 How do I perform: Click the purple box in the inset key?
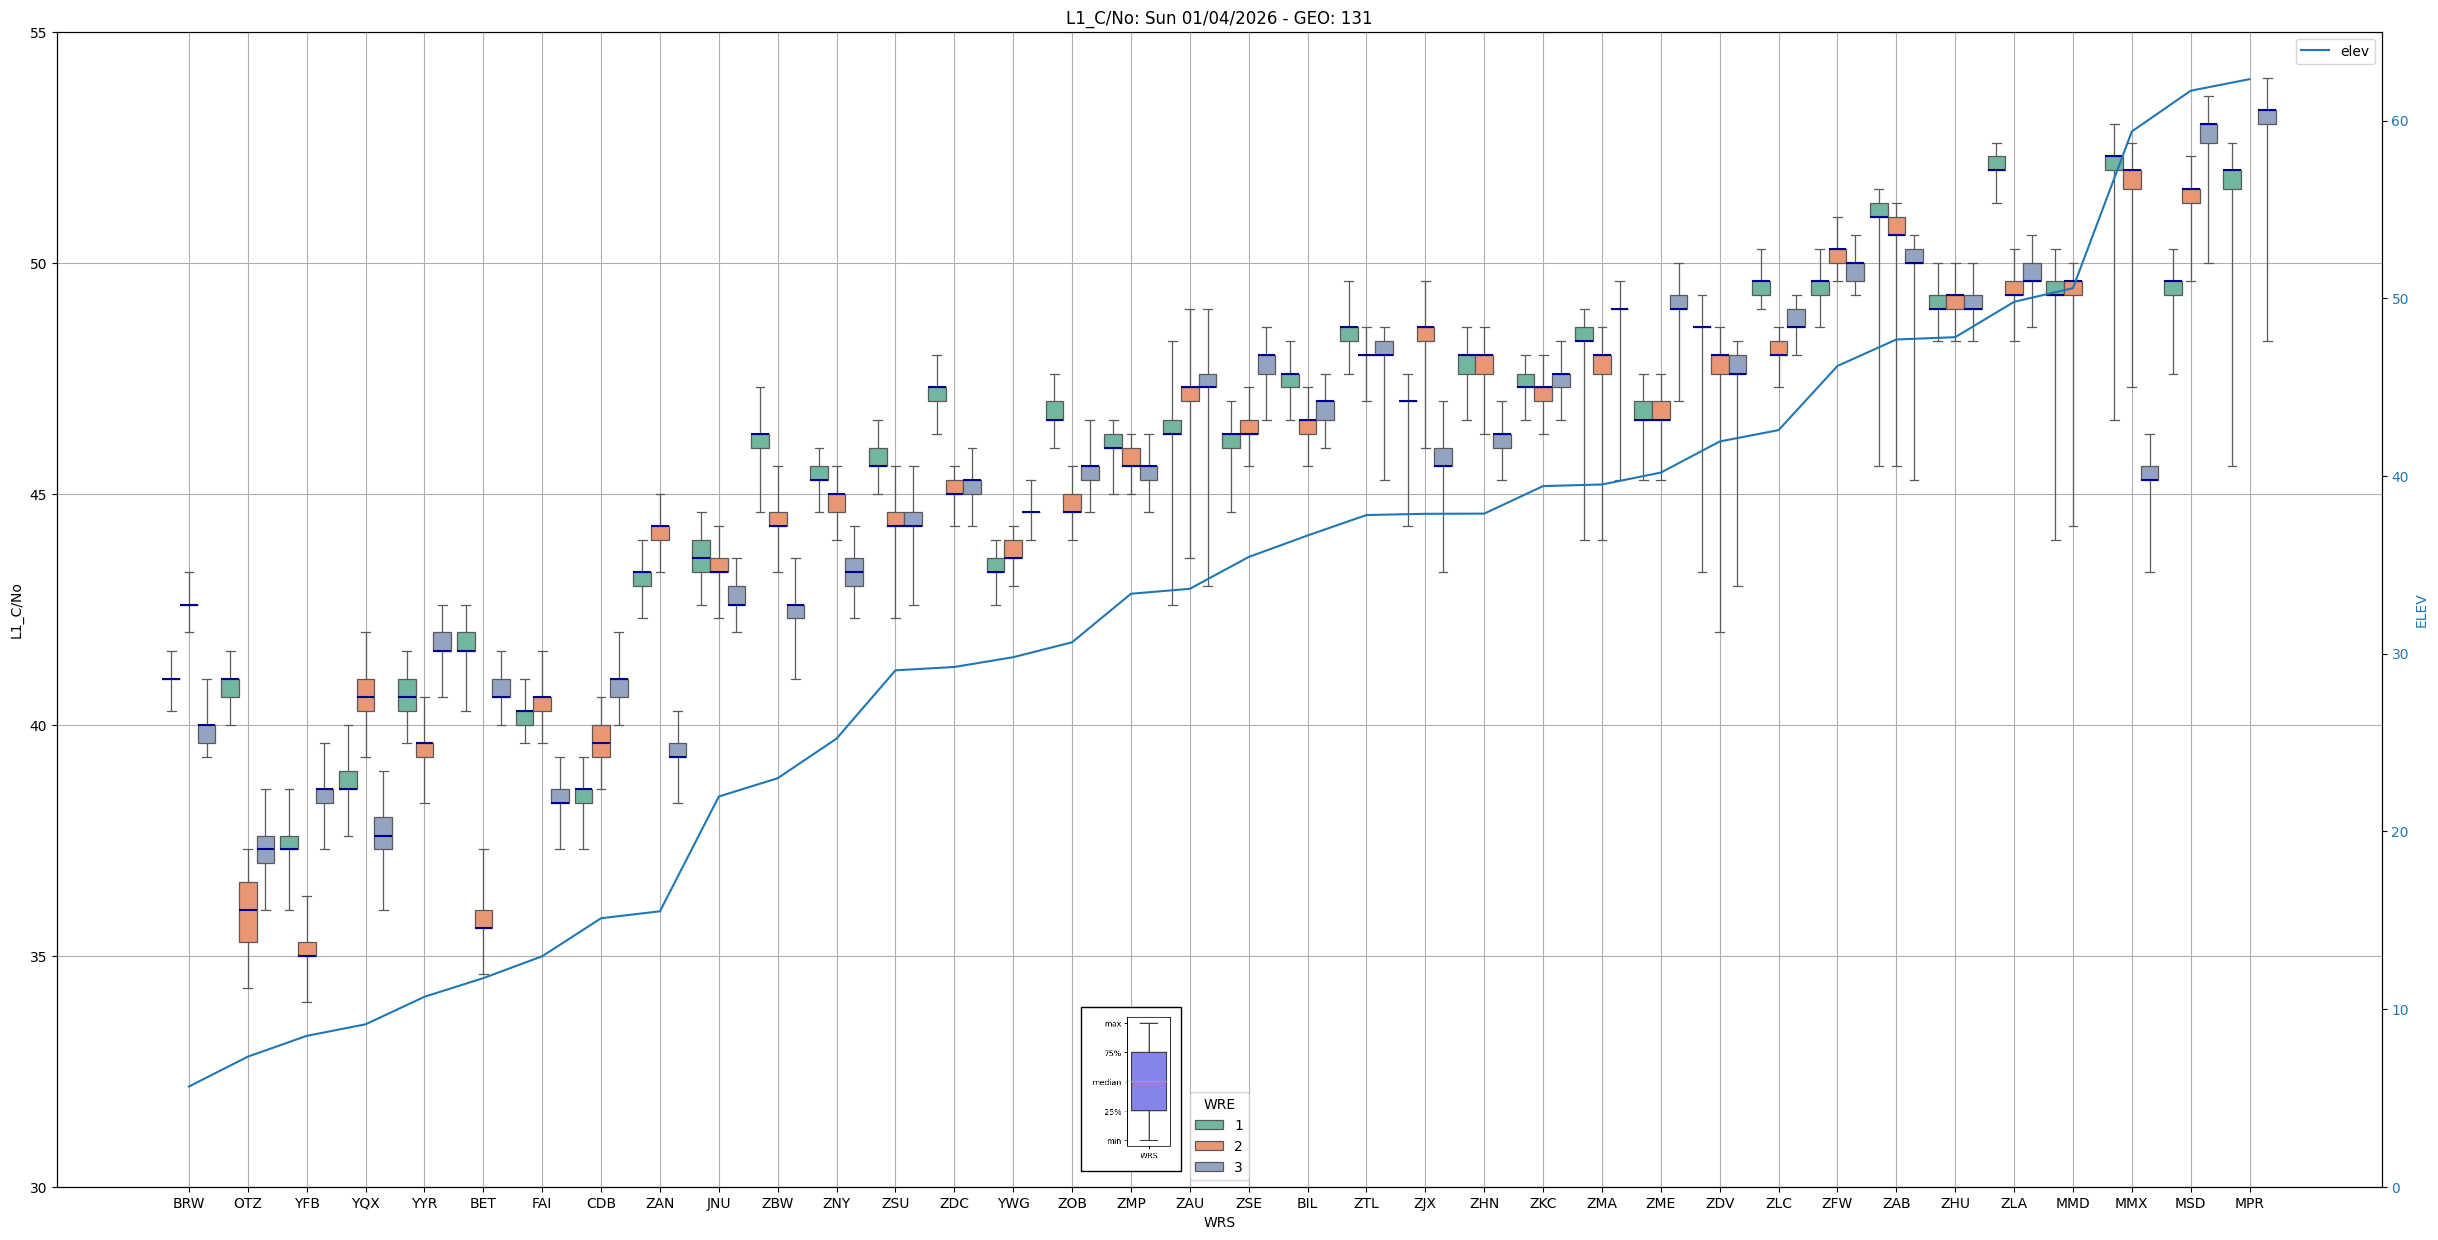pos(1148,1081)
